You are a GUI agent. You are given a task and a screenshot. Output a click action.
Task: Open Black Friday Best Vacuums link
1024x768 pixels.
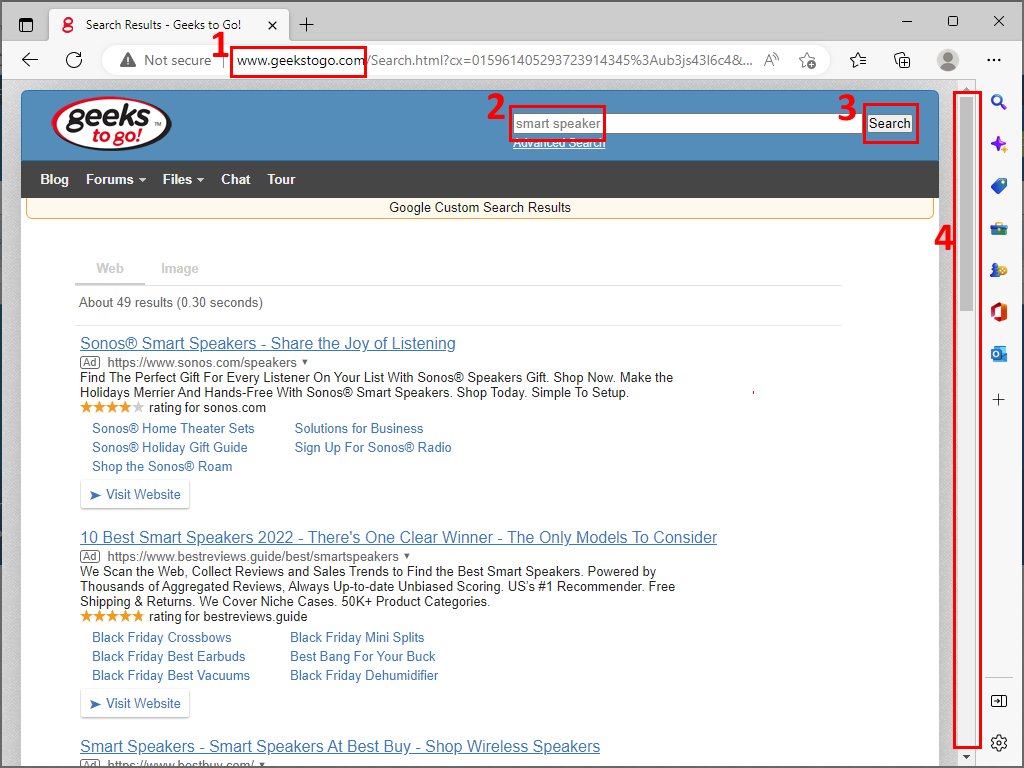coord(171,675)
